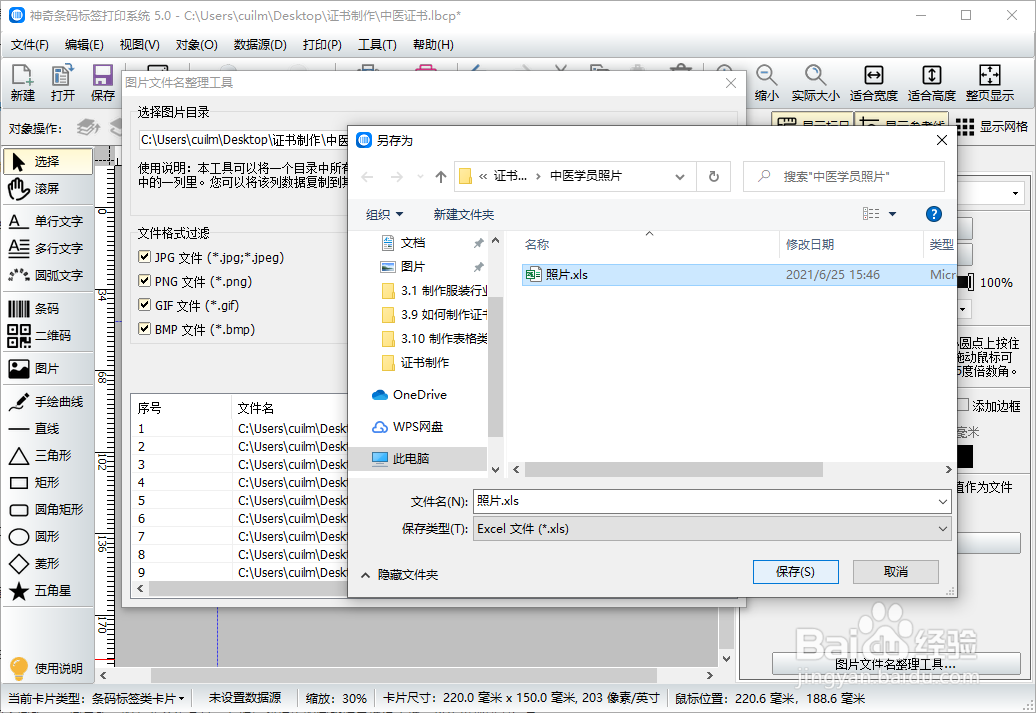1036x713 pixels.
Task: Select the 五角星 star tool
Action: [48, 591]
